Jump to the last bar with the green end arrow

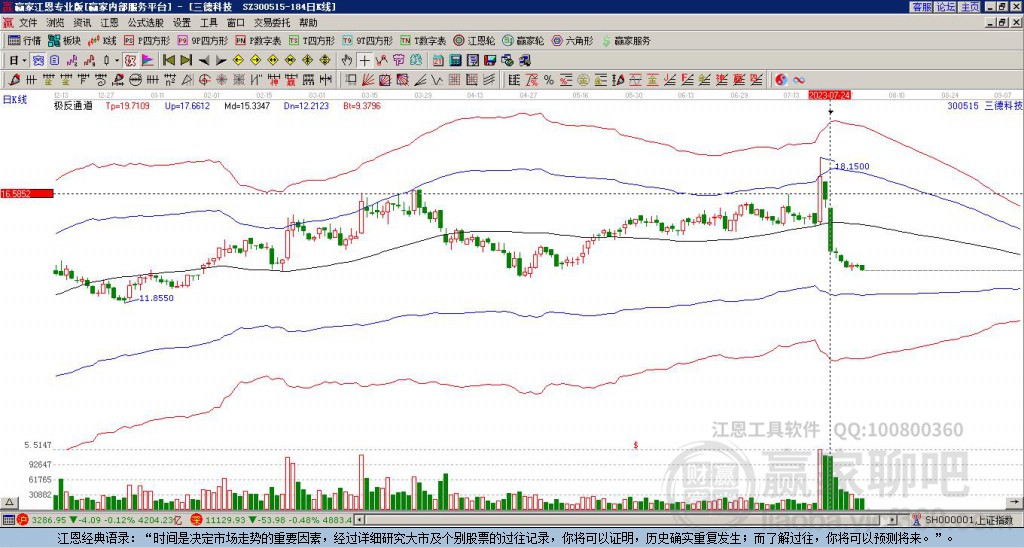[186, 61]
